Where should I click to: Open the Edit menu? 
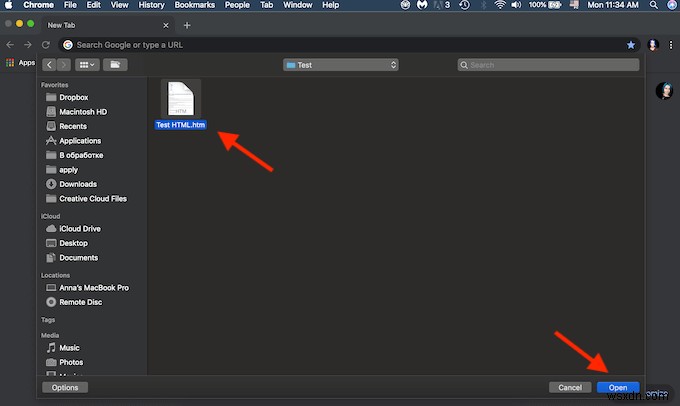click(x=93, y=5)
